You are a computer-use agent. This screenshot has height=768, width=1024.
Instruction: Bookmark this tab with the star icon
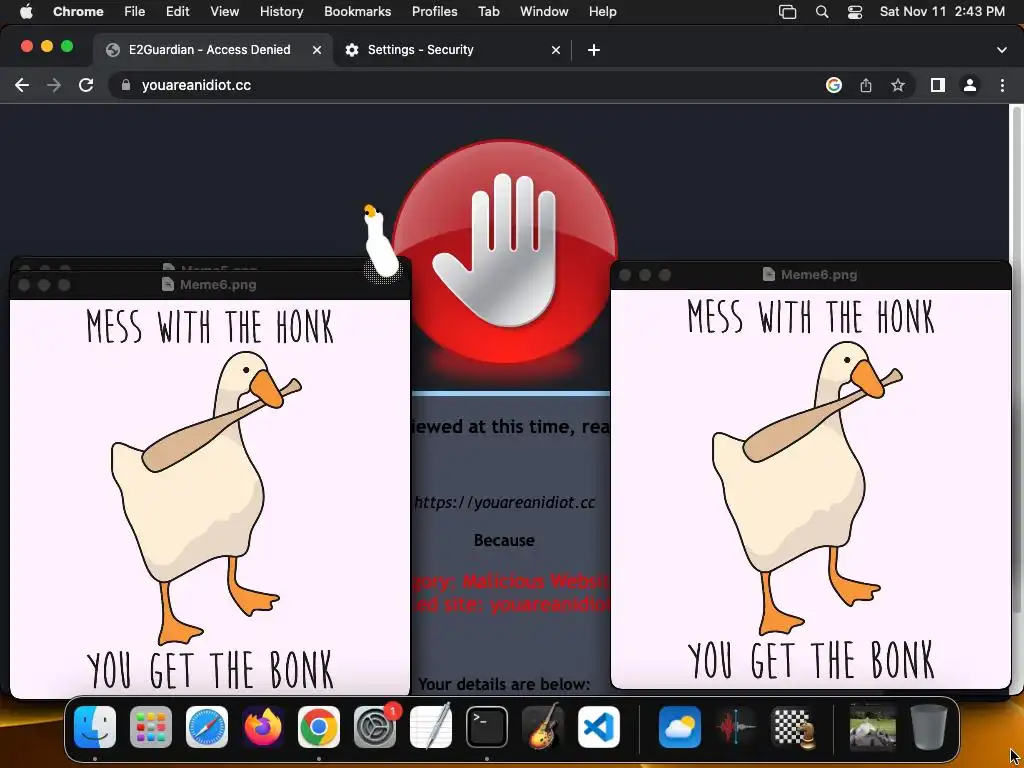point(898,86)
